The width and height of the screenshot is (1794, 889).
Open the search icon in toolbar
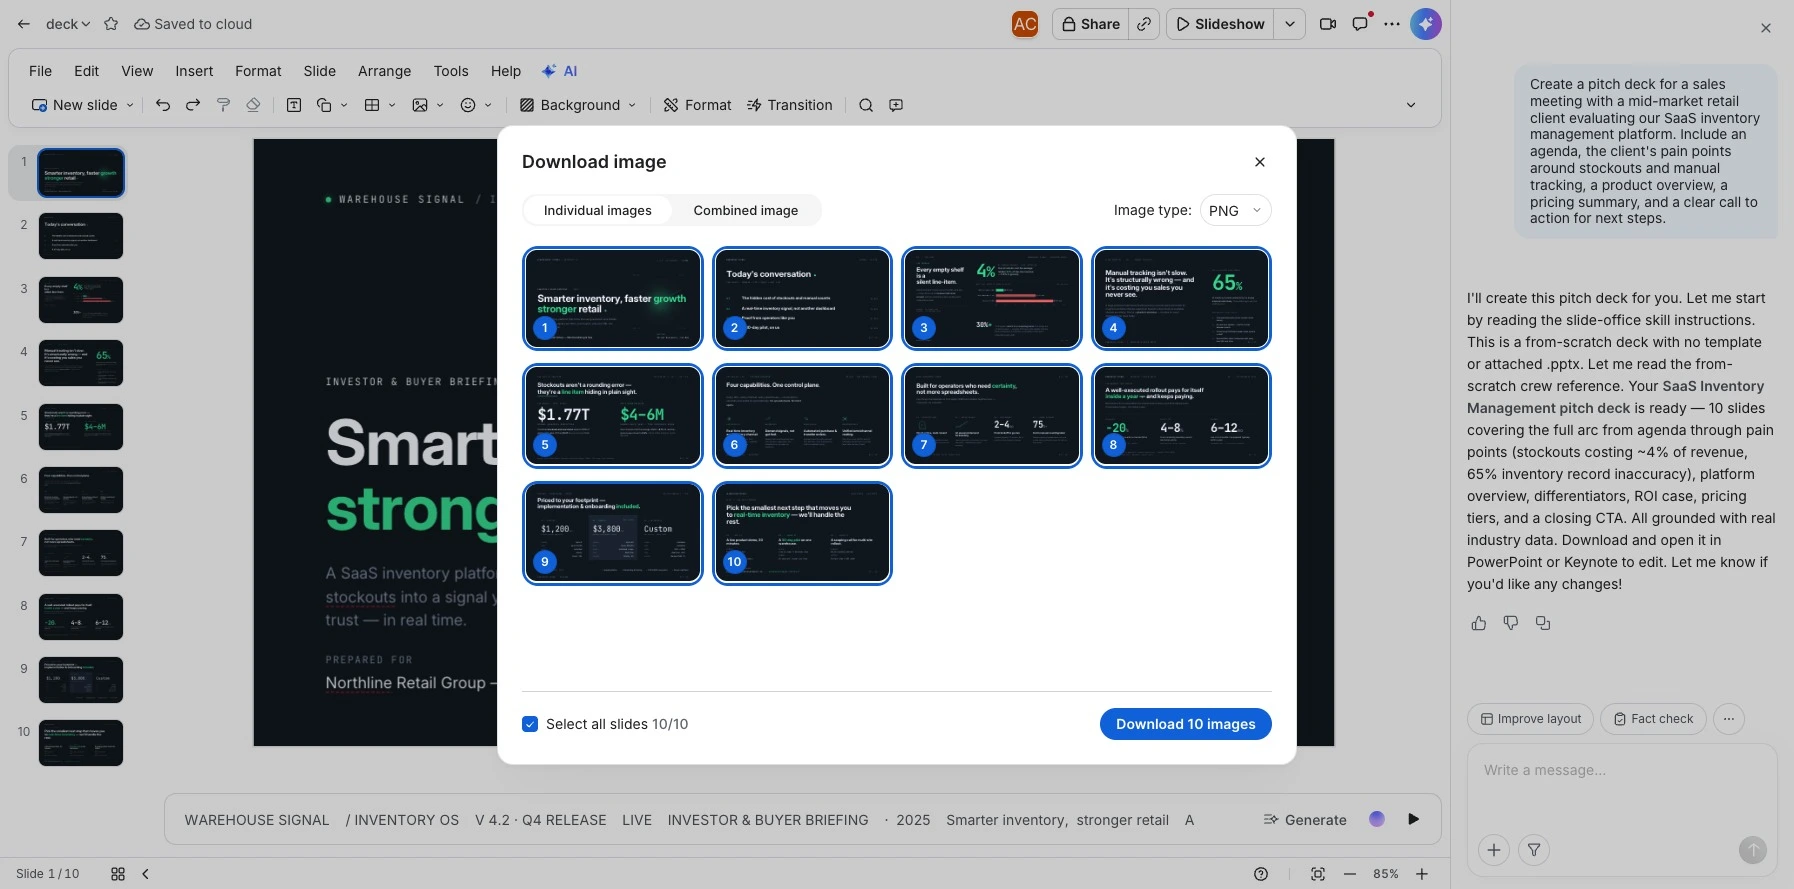[866, 105]
